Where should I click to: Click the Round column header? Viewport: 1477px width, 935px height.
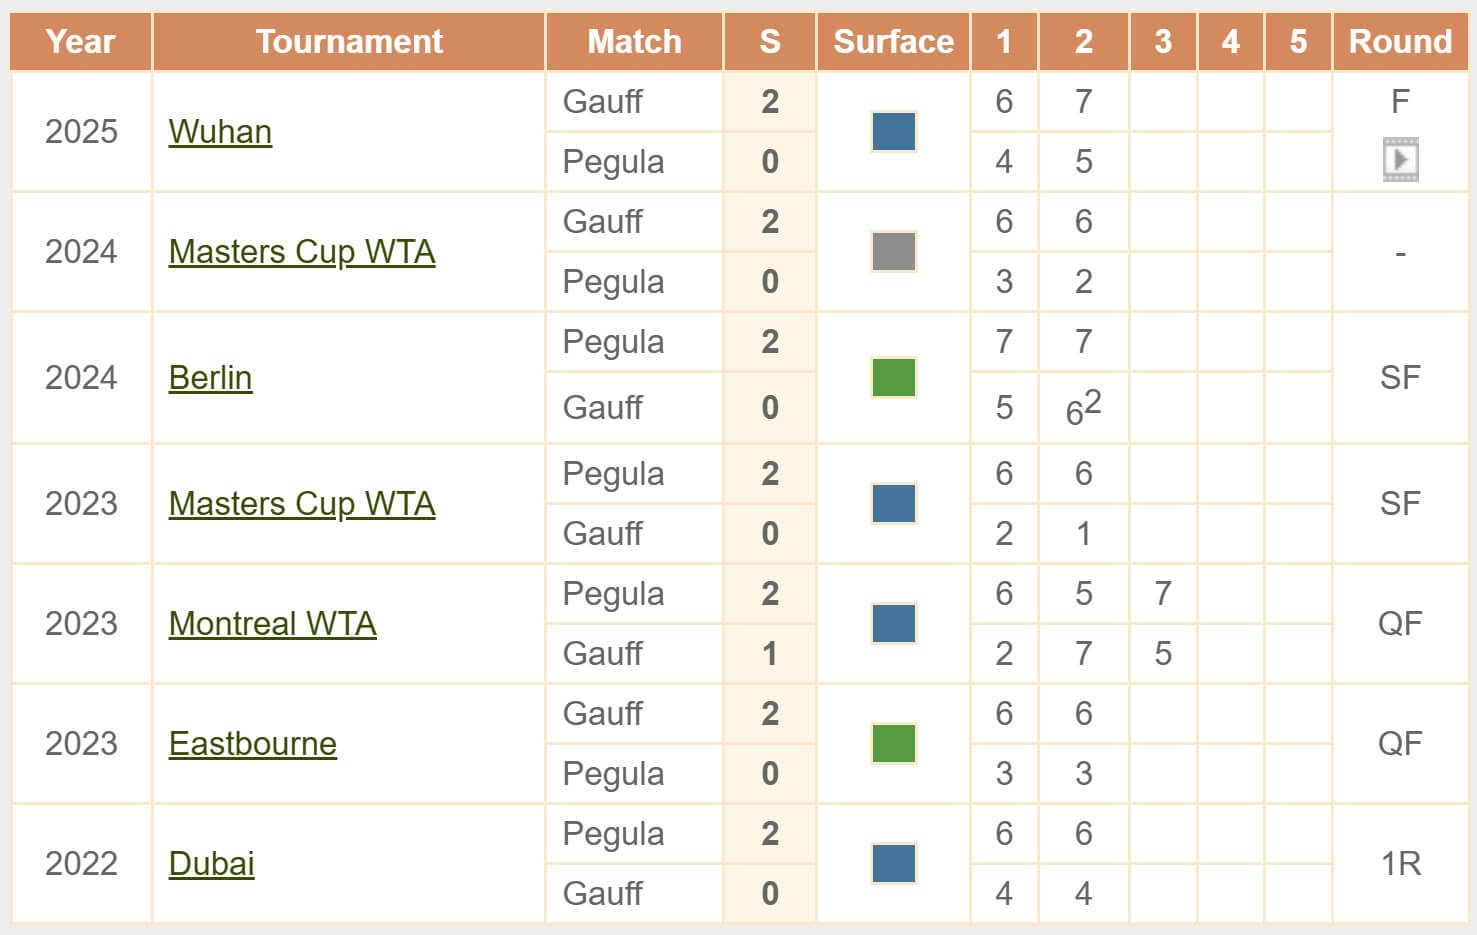point(1401,41)
